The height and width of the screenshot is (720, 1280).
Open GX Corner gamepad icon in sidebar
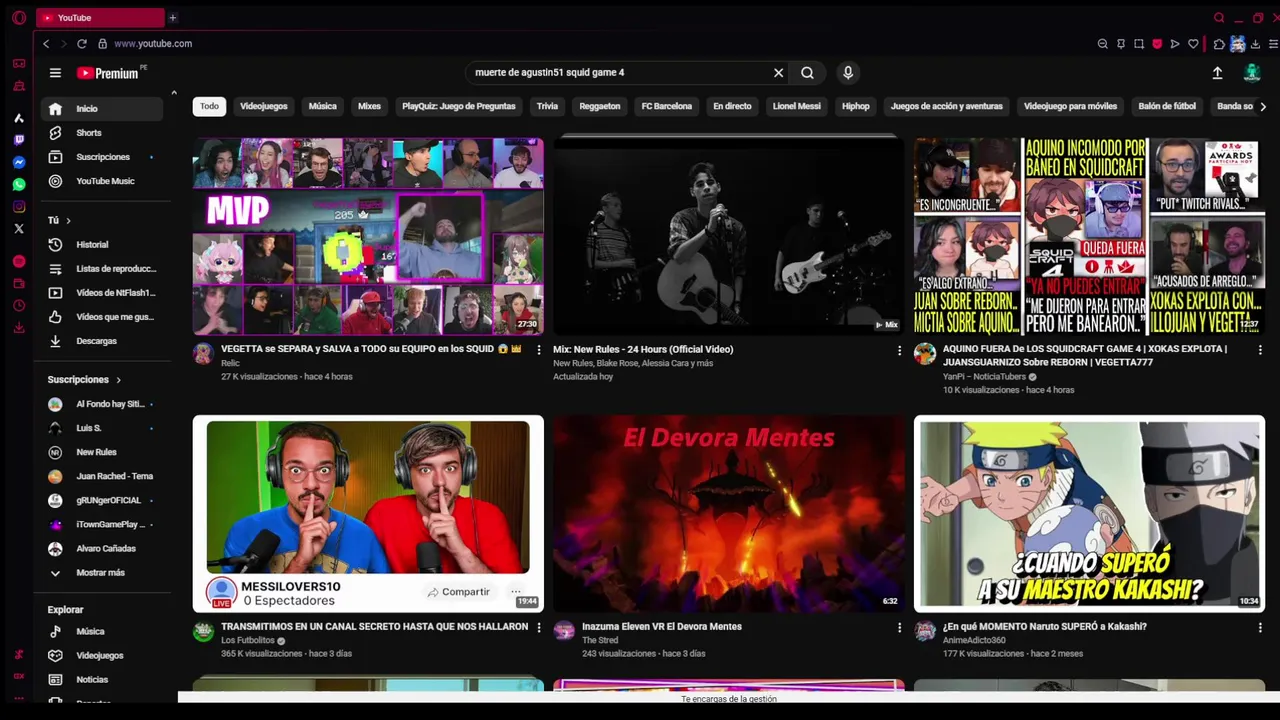coord(19,64)
